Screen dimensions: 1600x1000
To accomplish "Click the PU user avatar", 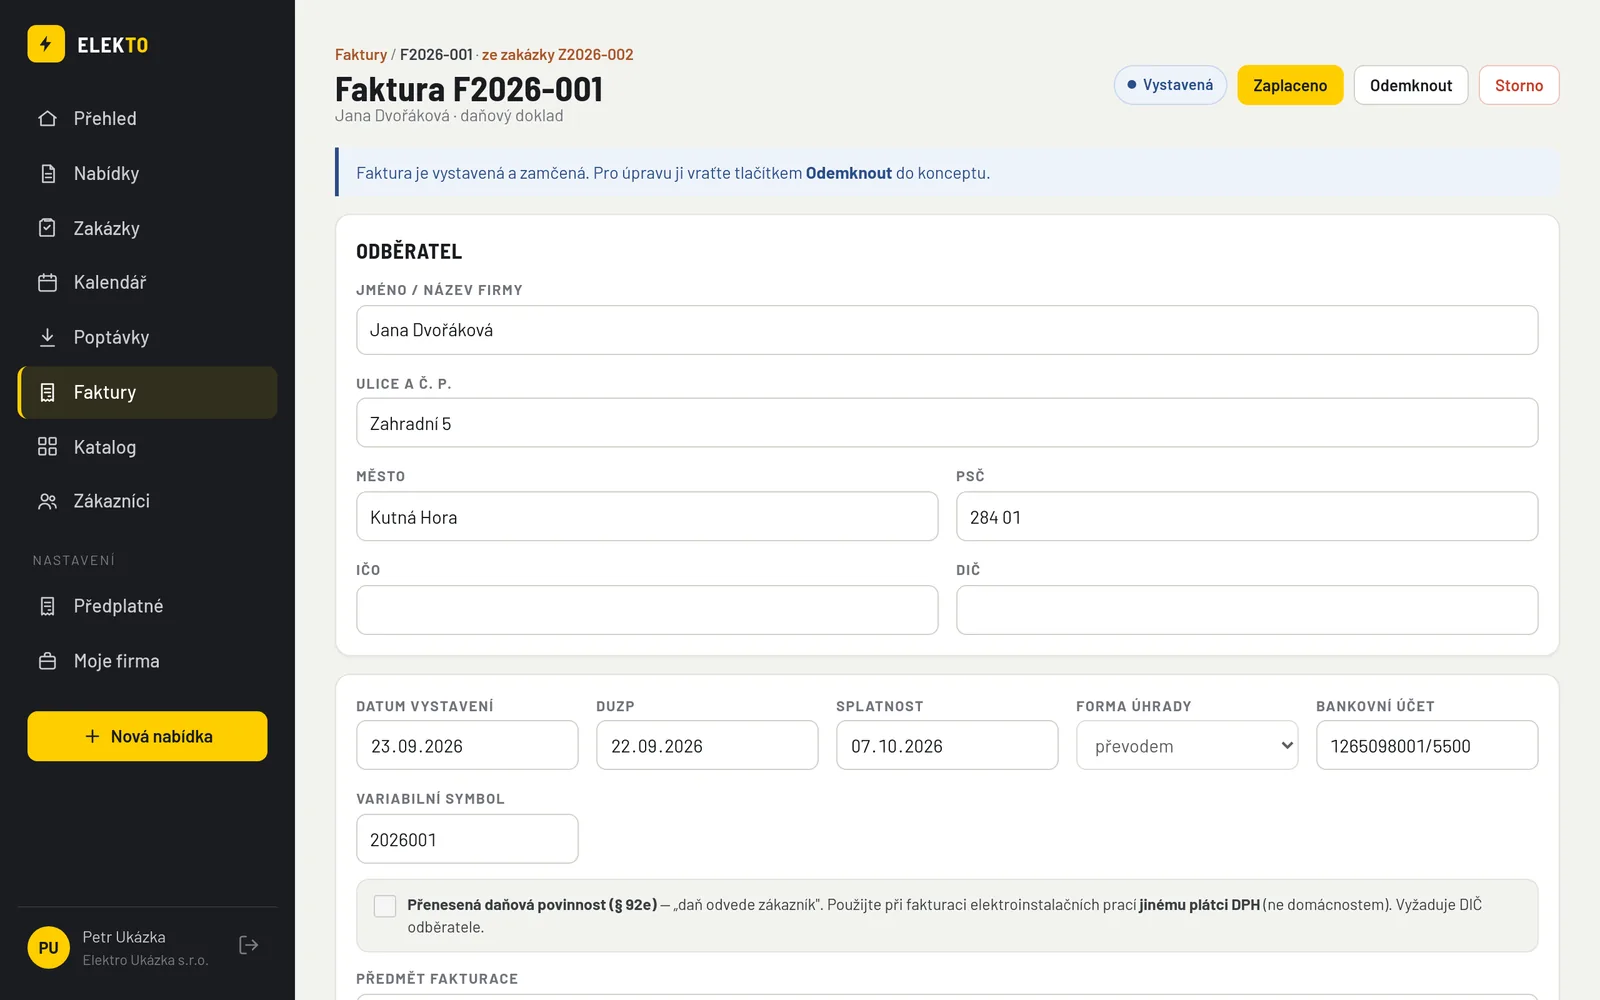I will 48,948.
